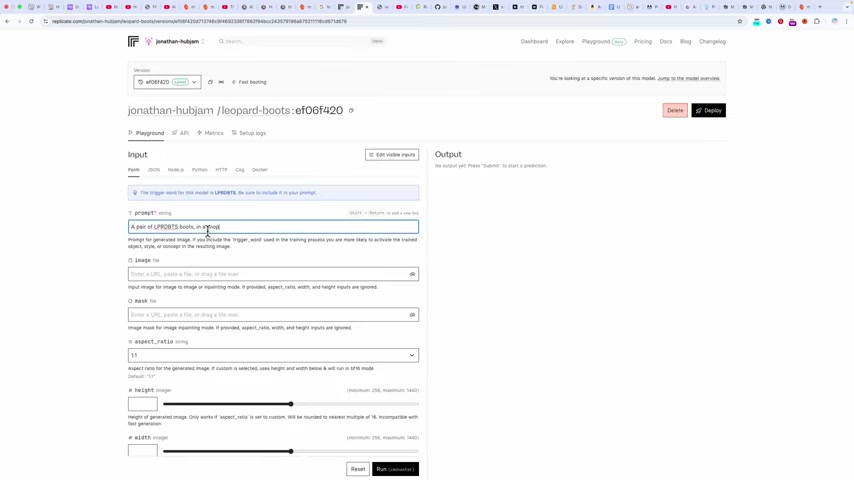Open Chrome three-dot menu
The width and height of the screenshot is (854, 480).
coord(846,21)
